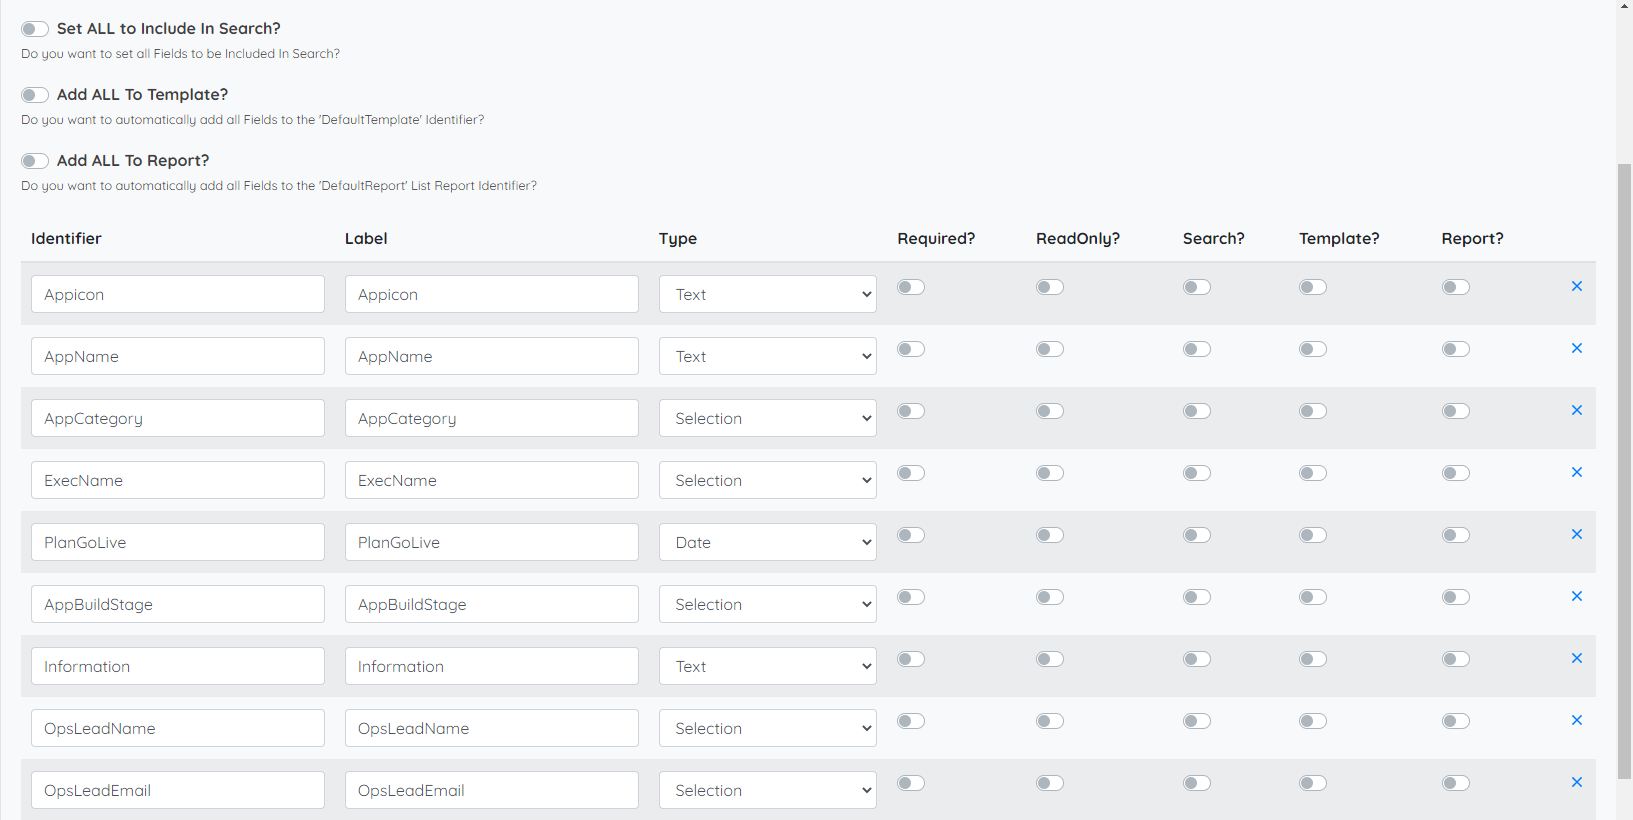
Task: Toggle Required for Appicon row
Action: point(911,287)
